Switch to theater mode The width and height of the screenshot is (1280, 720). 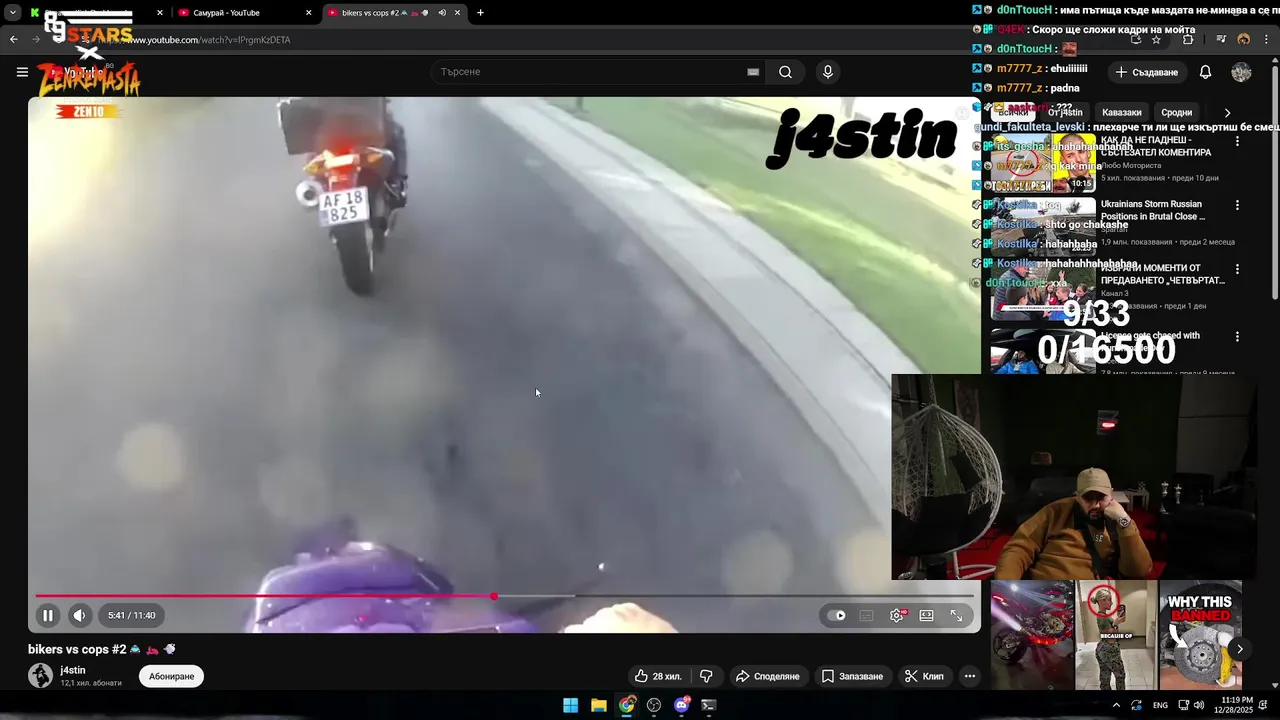(x=927, y=615)
